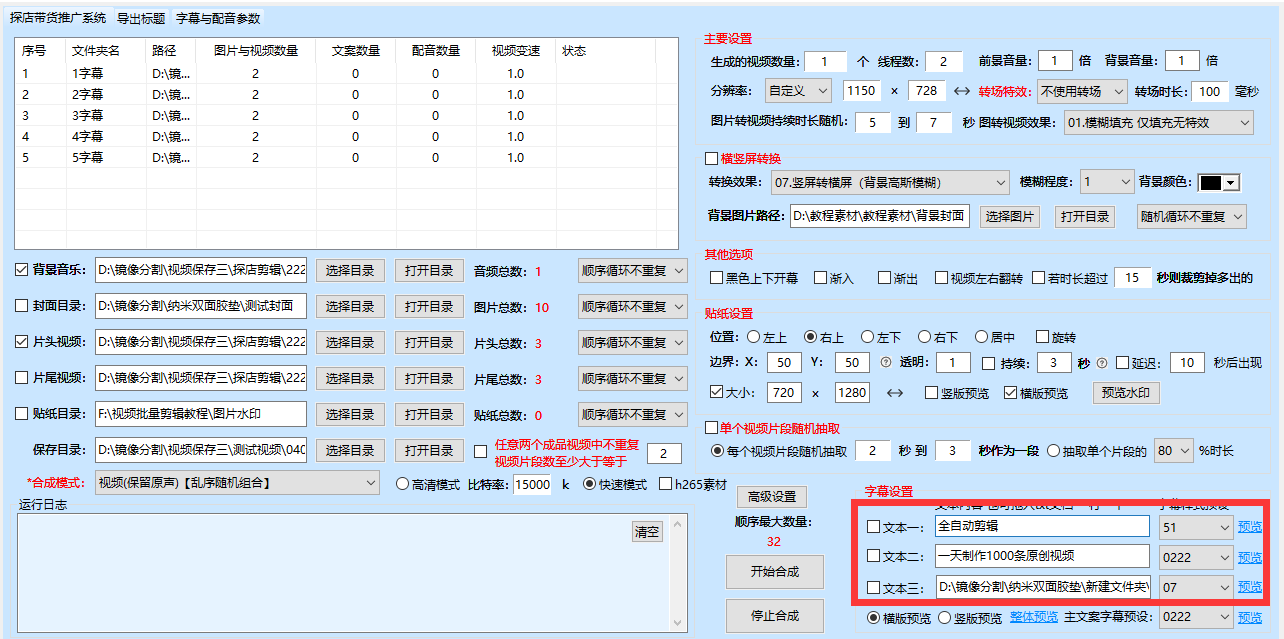The image size is (1284, 639).
Task: Expand the 转场特效 dropdown
Action: (x=1082, y=91)
